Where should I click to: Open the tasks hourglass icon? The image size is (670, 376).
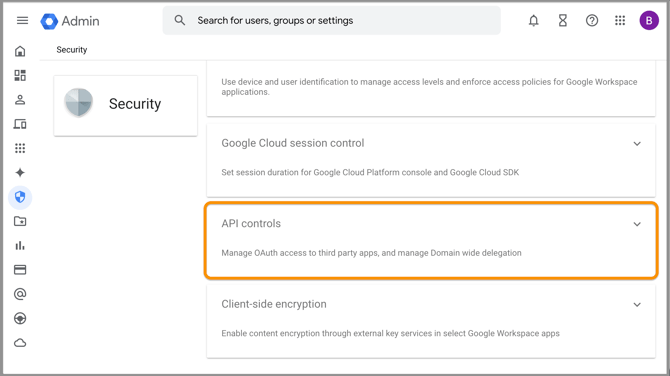[x=563, y=21]
